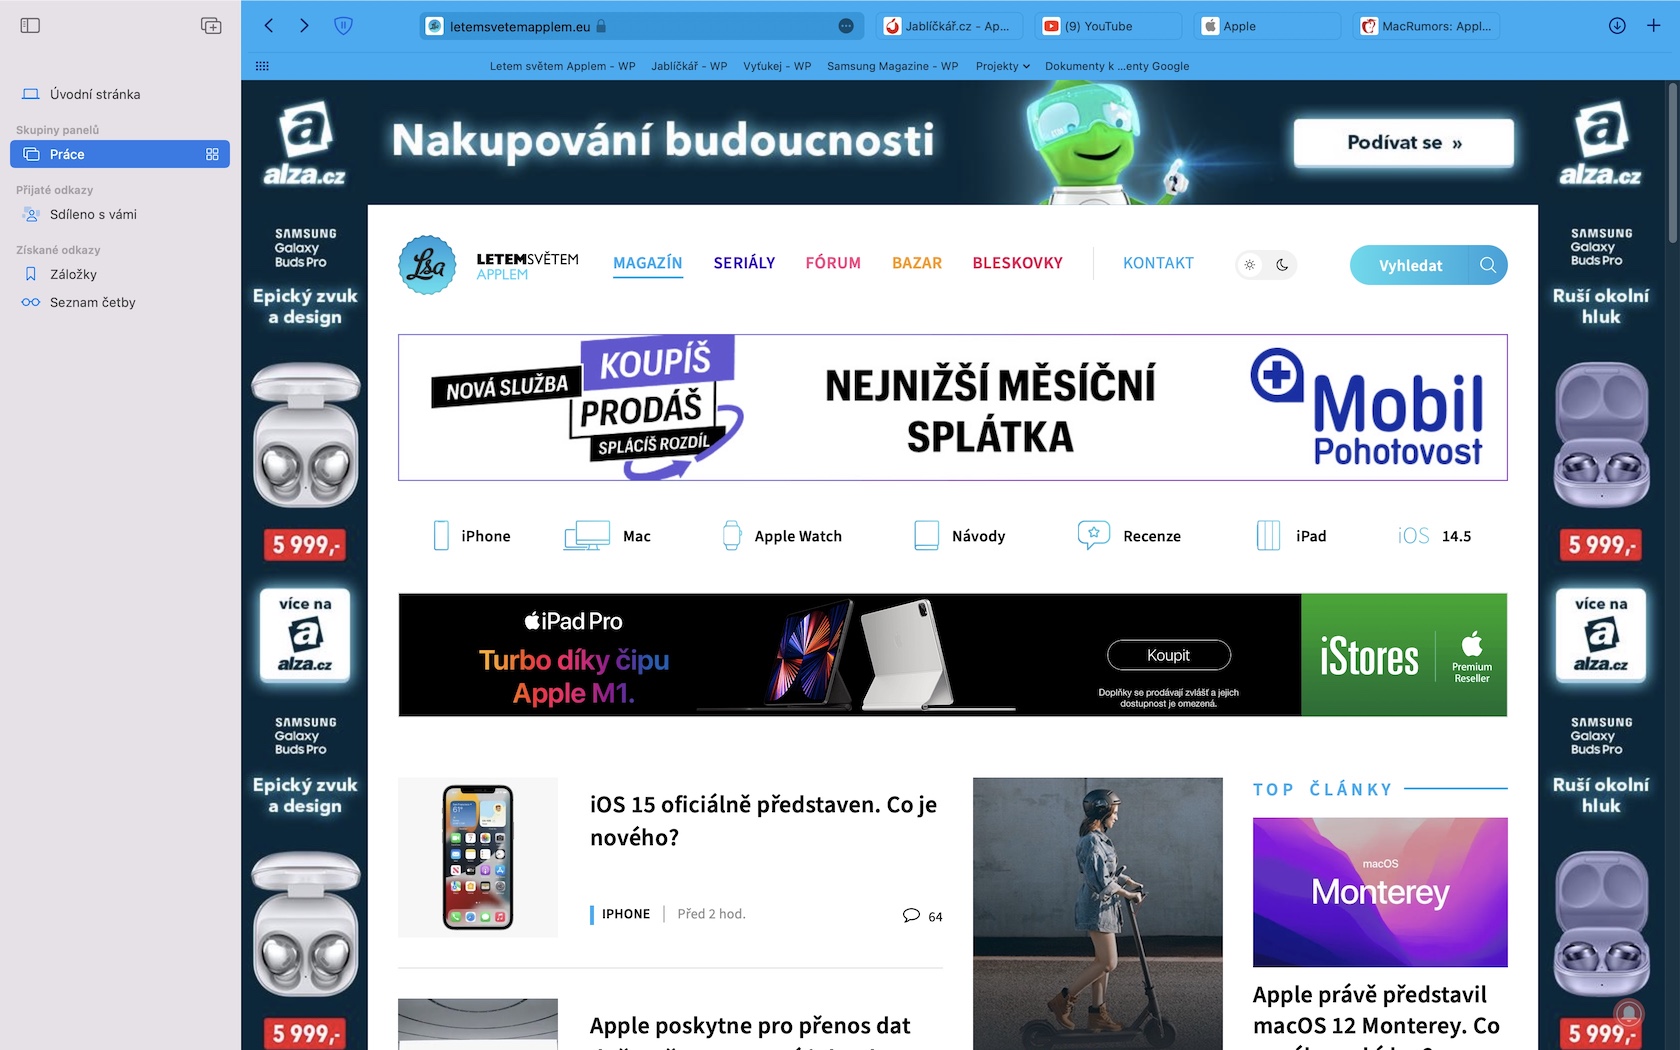1680x1050 pixels.
Task: Click Koupit on the iPad Pro banner
Action: click(1168, 655)
